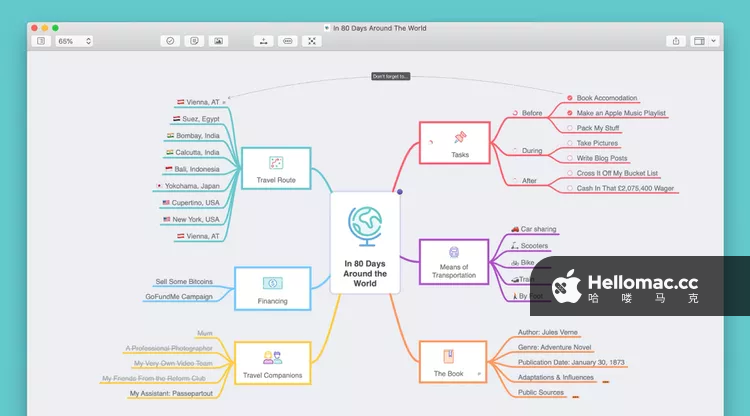This screenshot has height=416, width=750.
Task: Open the zoom percentage dropdown
Action: (x=74, y=41)
